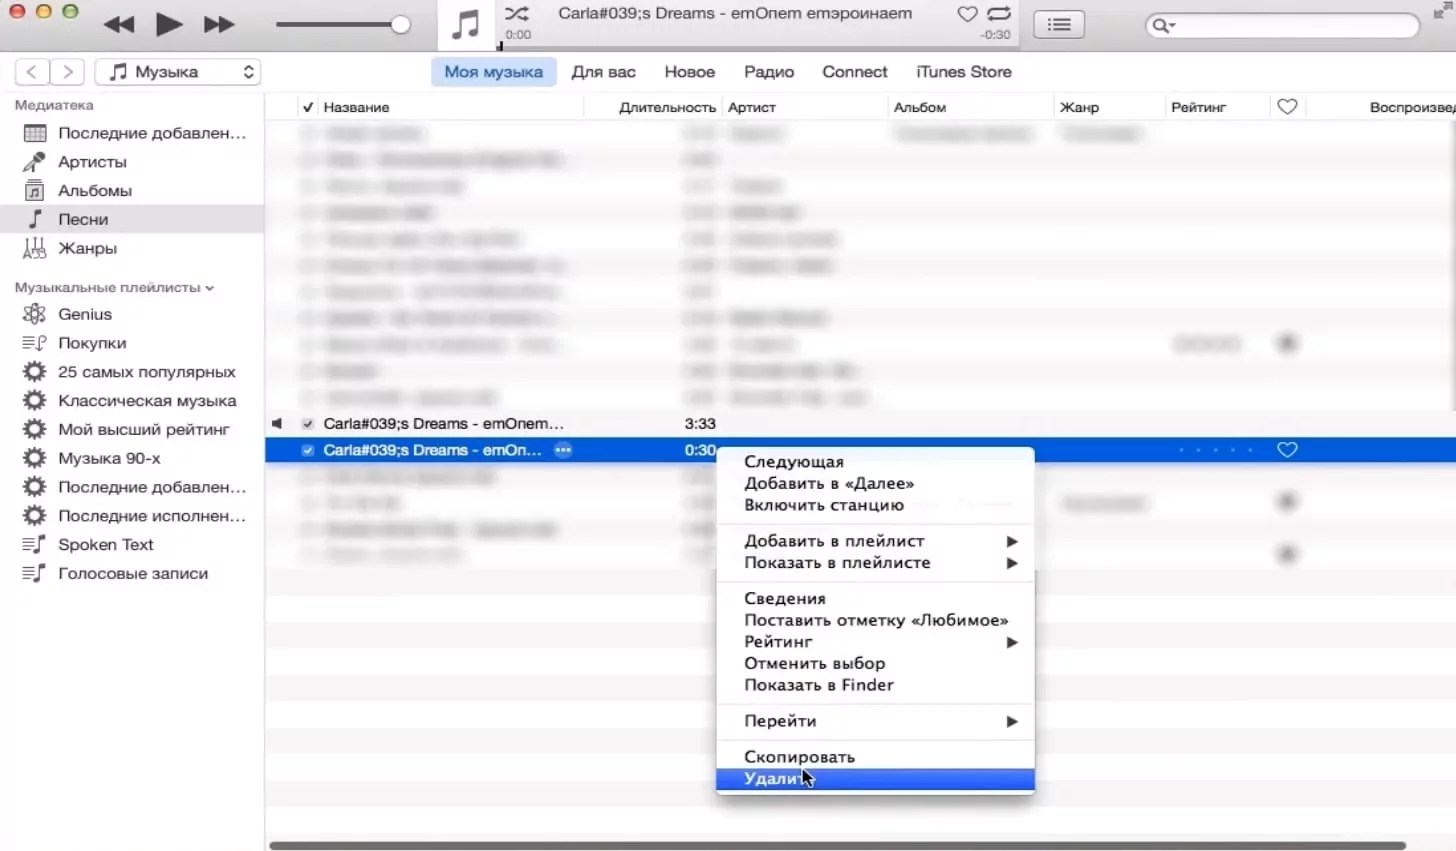
Task: Open the Новое tab
Action: (690, 72)
